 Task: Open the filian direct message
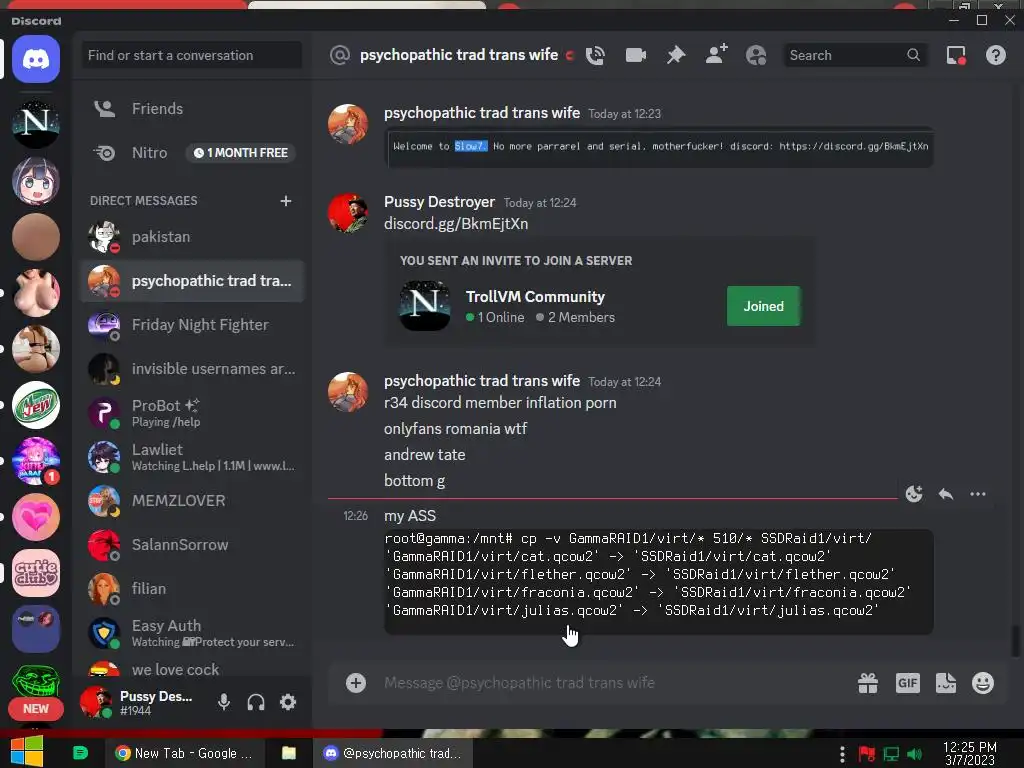pyautogui.click(x=192, y=589)
